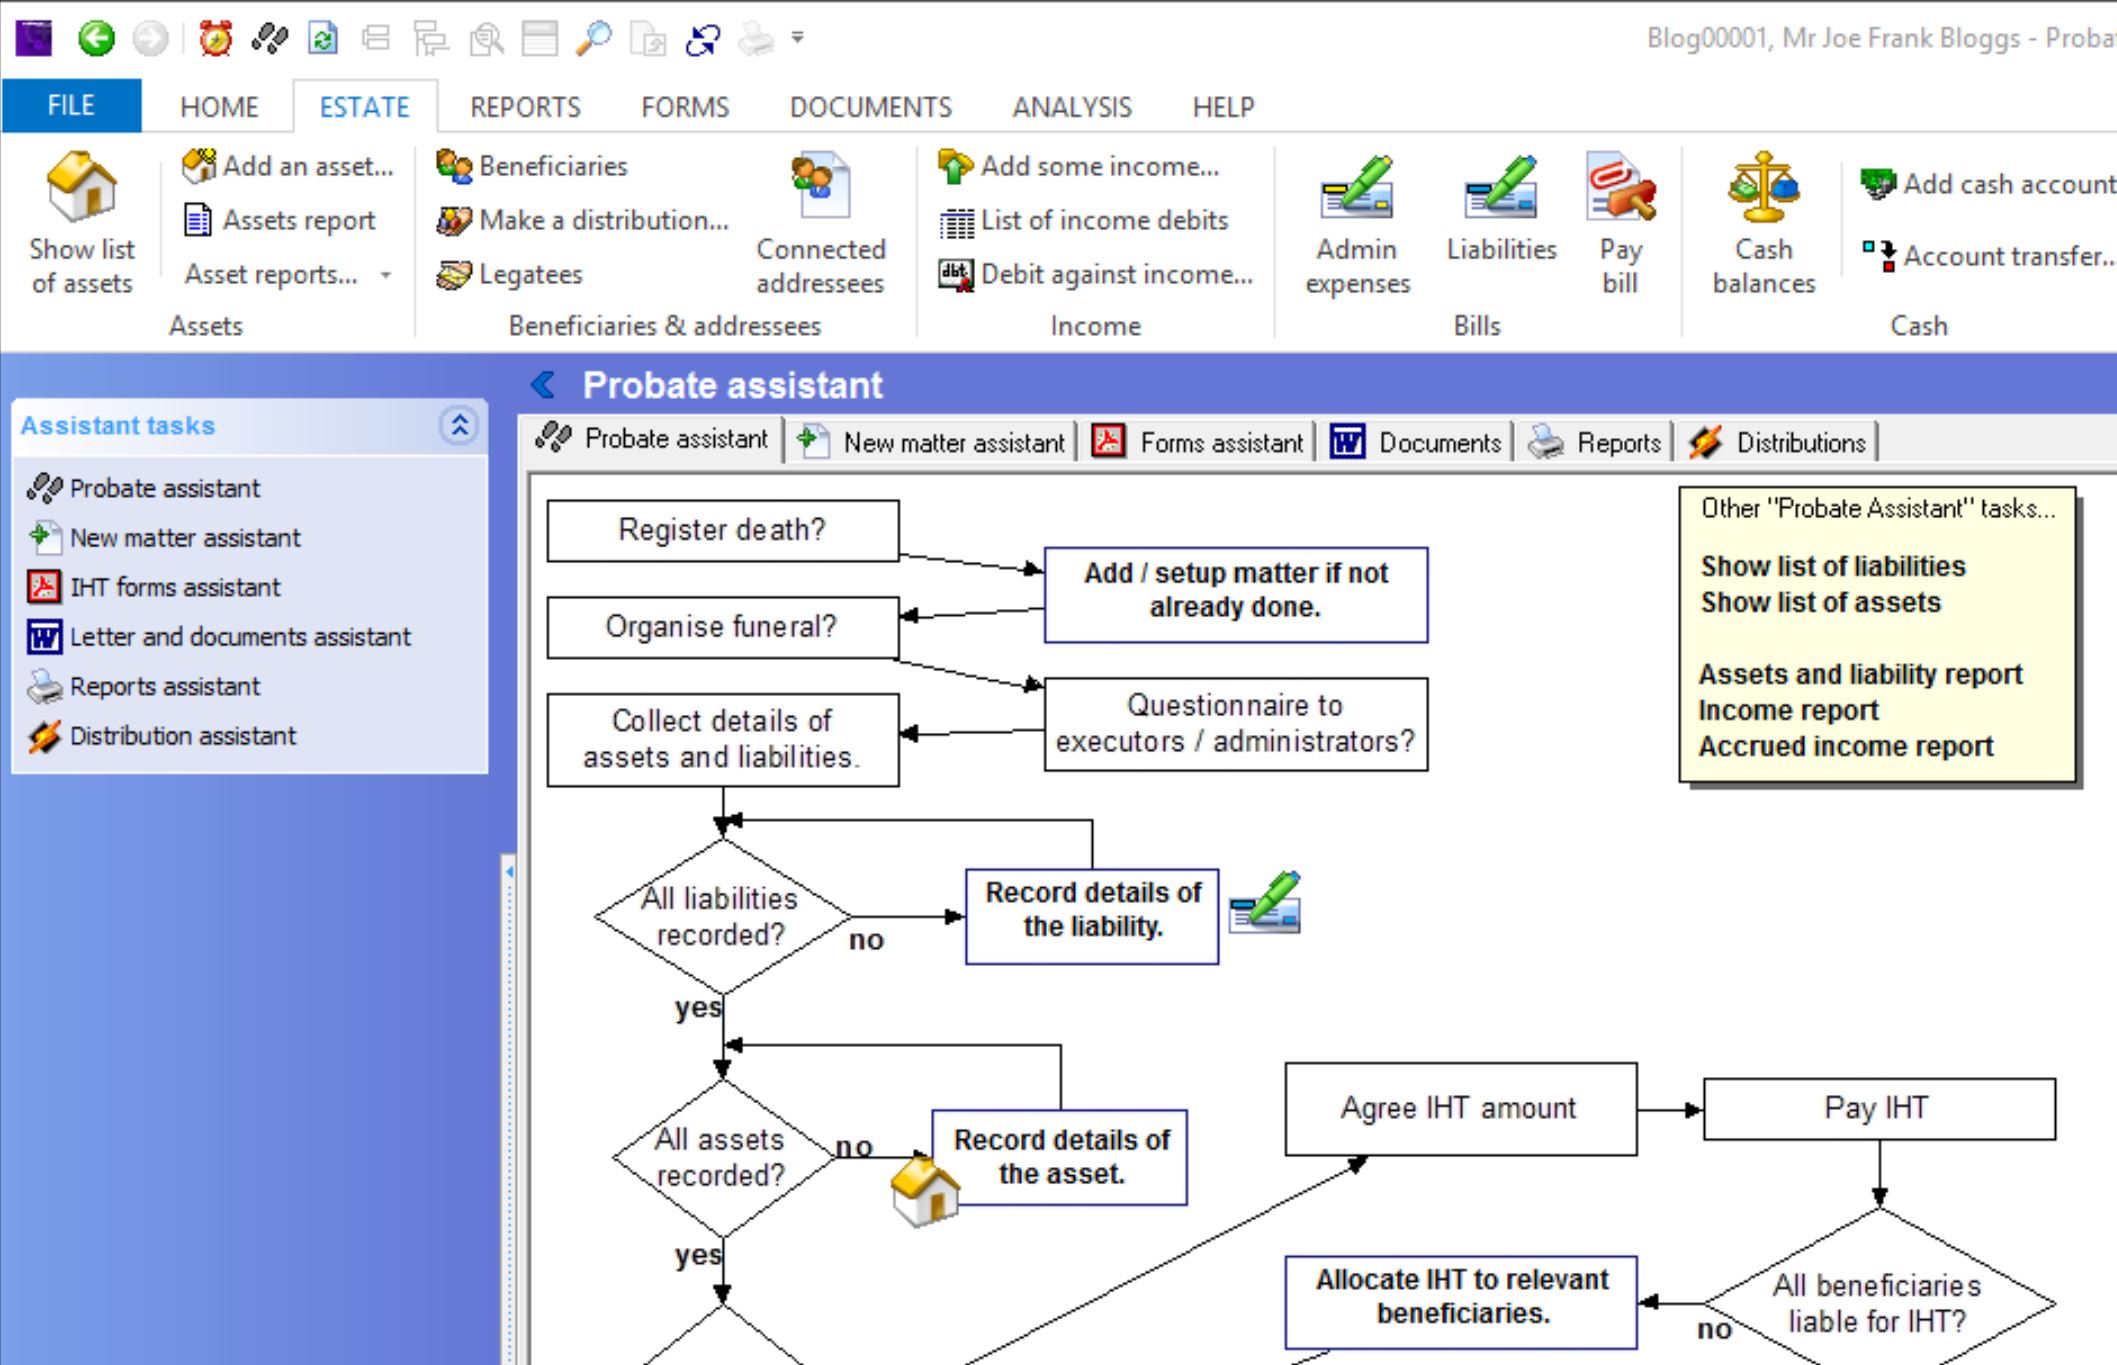Screen dimensions: 2117x1365
Task: Click the Liabilities ribbon icon
Action: (x=1501, y=189)
